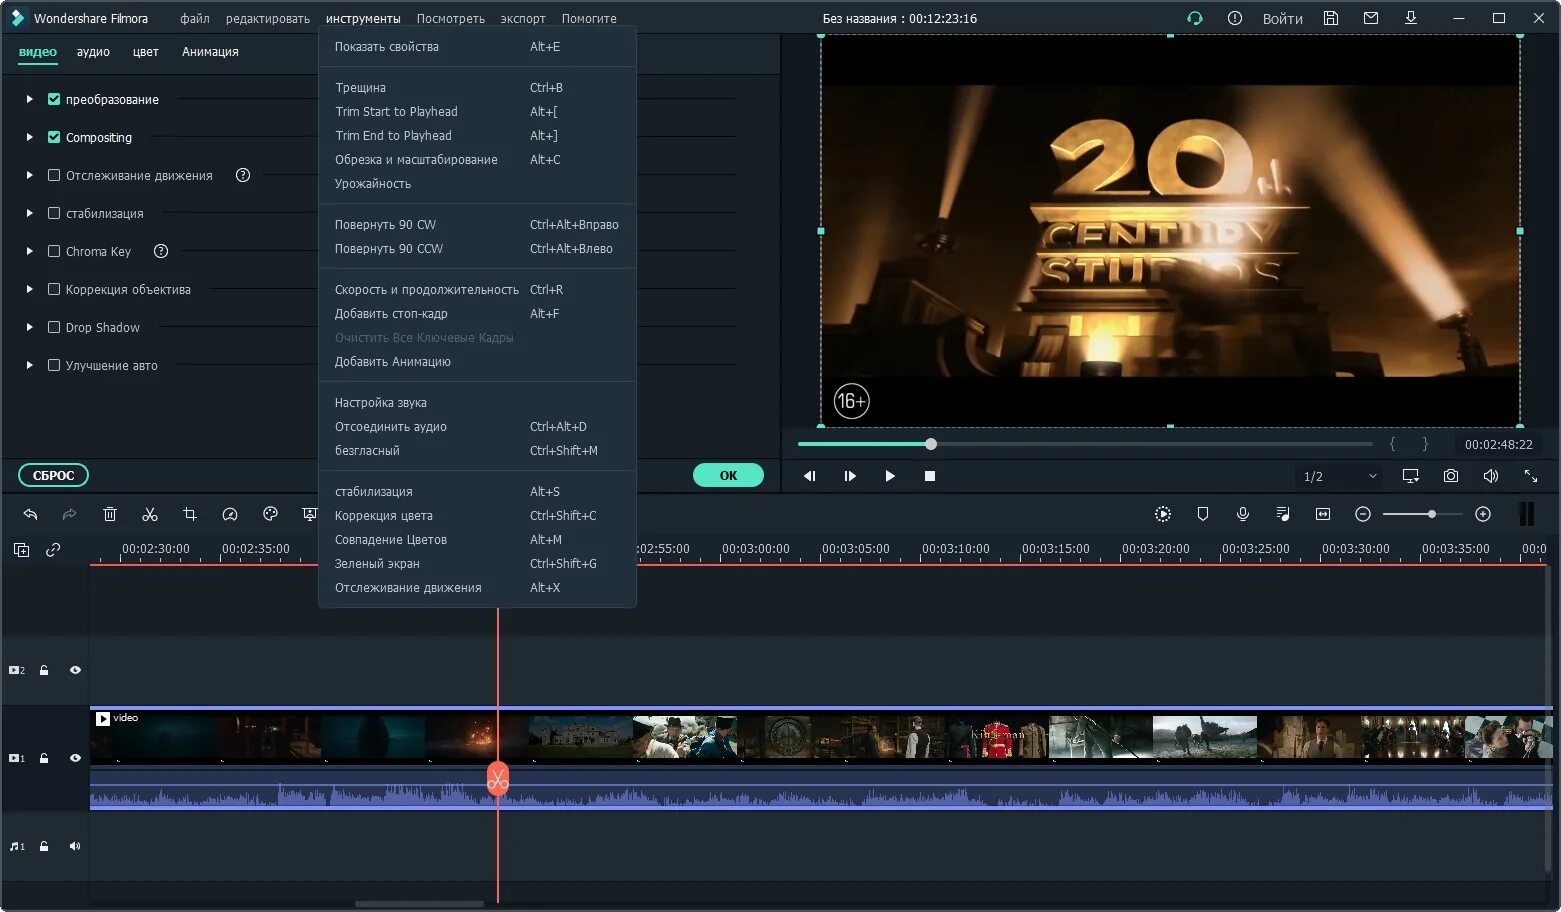Enable Chroma Key checkbox
This screenshot has height=912, width=1561.
click(x=54, y=251)
